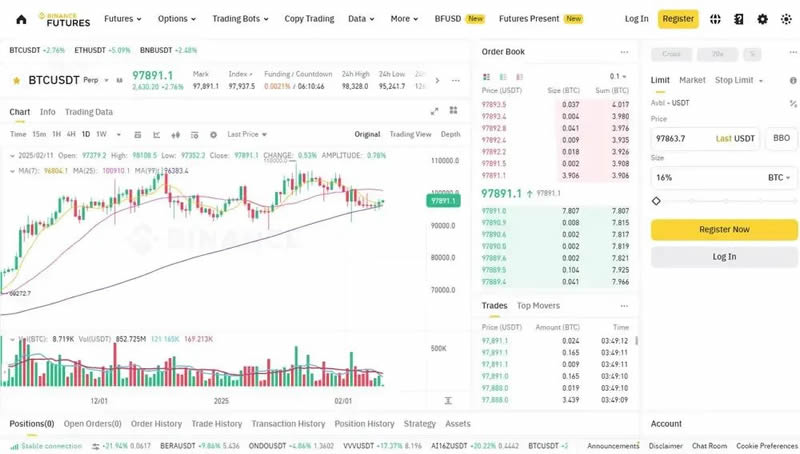This screenshot has width=800, height=454.
Task: Open the ticker bar three-dot menu
Action: pyautogui.click(x=456, y=81)
